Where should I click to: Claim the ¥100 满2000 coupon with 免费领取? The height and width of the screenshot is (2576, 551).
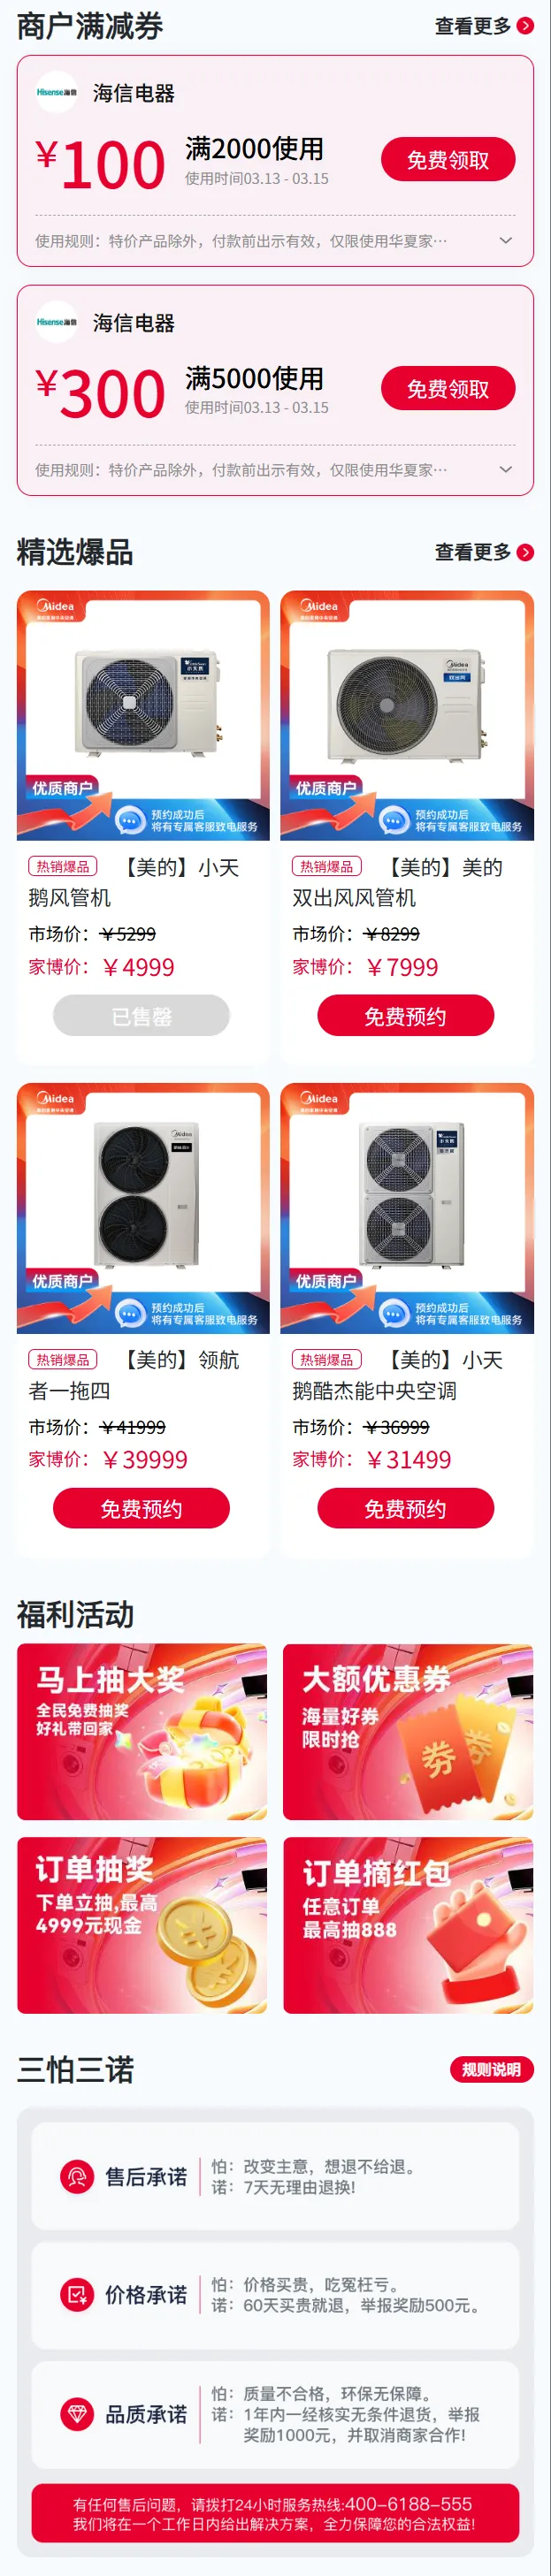pos(448,160)
